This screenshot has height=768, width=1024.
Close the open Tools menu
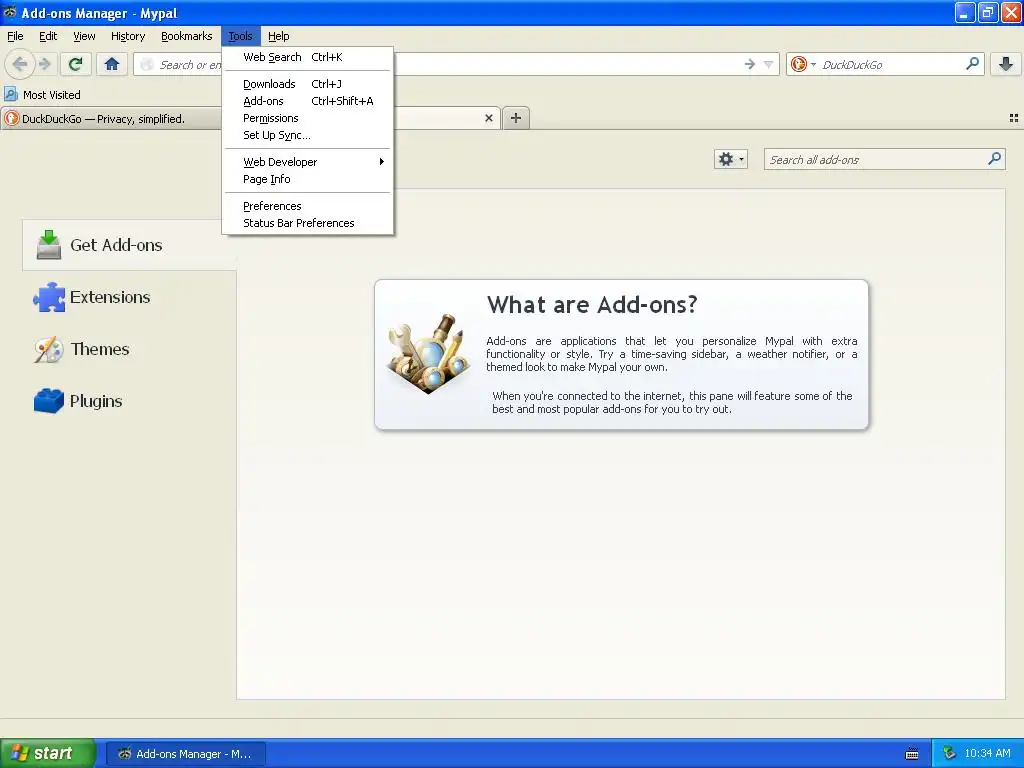point(240,36)
